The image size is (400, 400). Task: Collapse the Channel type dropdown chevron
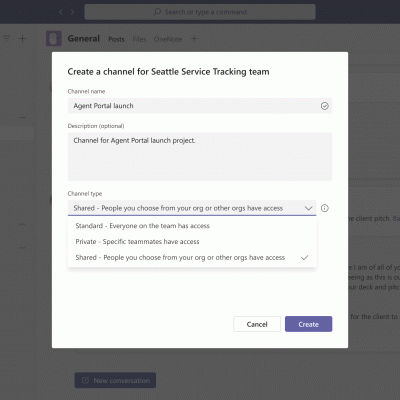click(308, 208)
